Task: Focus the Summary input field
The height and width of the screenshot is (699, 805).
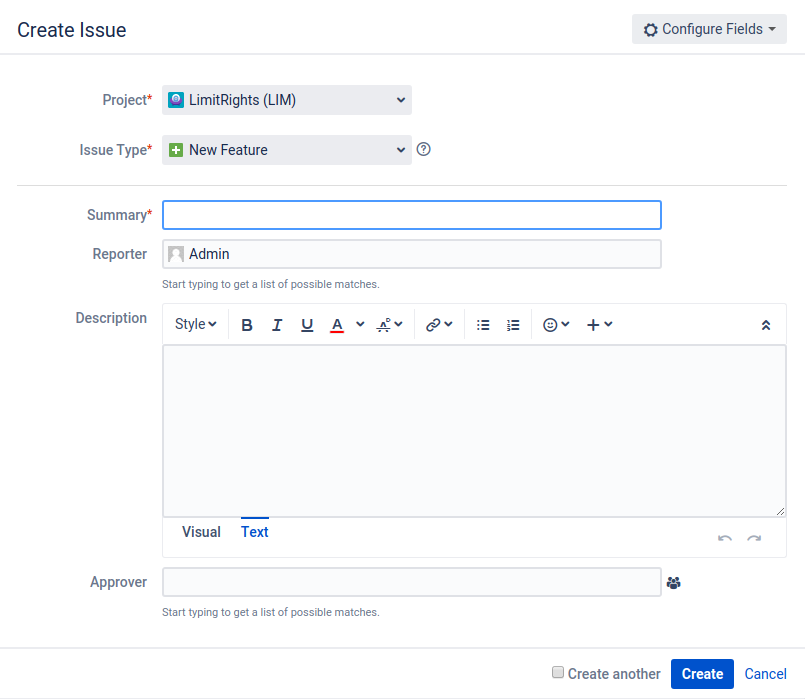Action: click(412, 215)
